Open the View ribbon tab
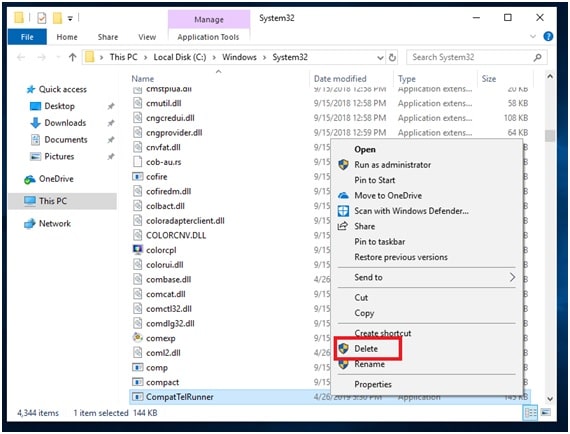Image resolution: width=570 pixels, height=434 pixels. (147, 37)
